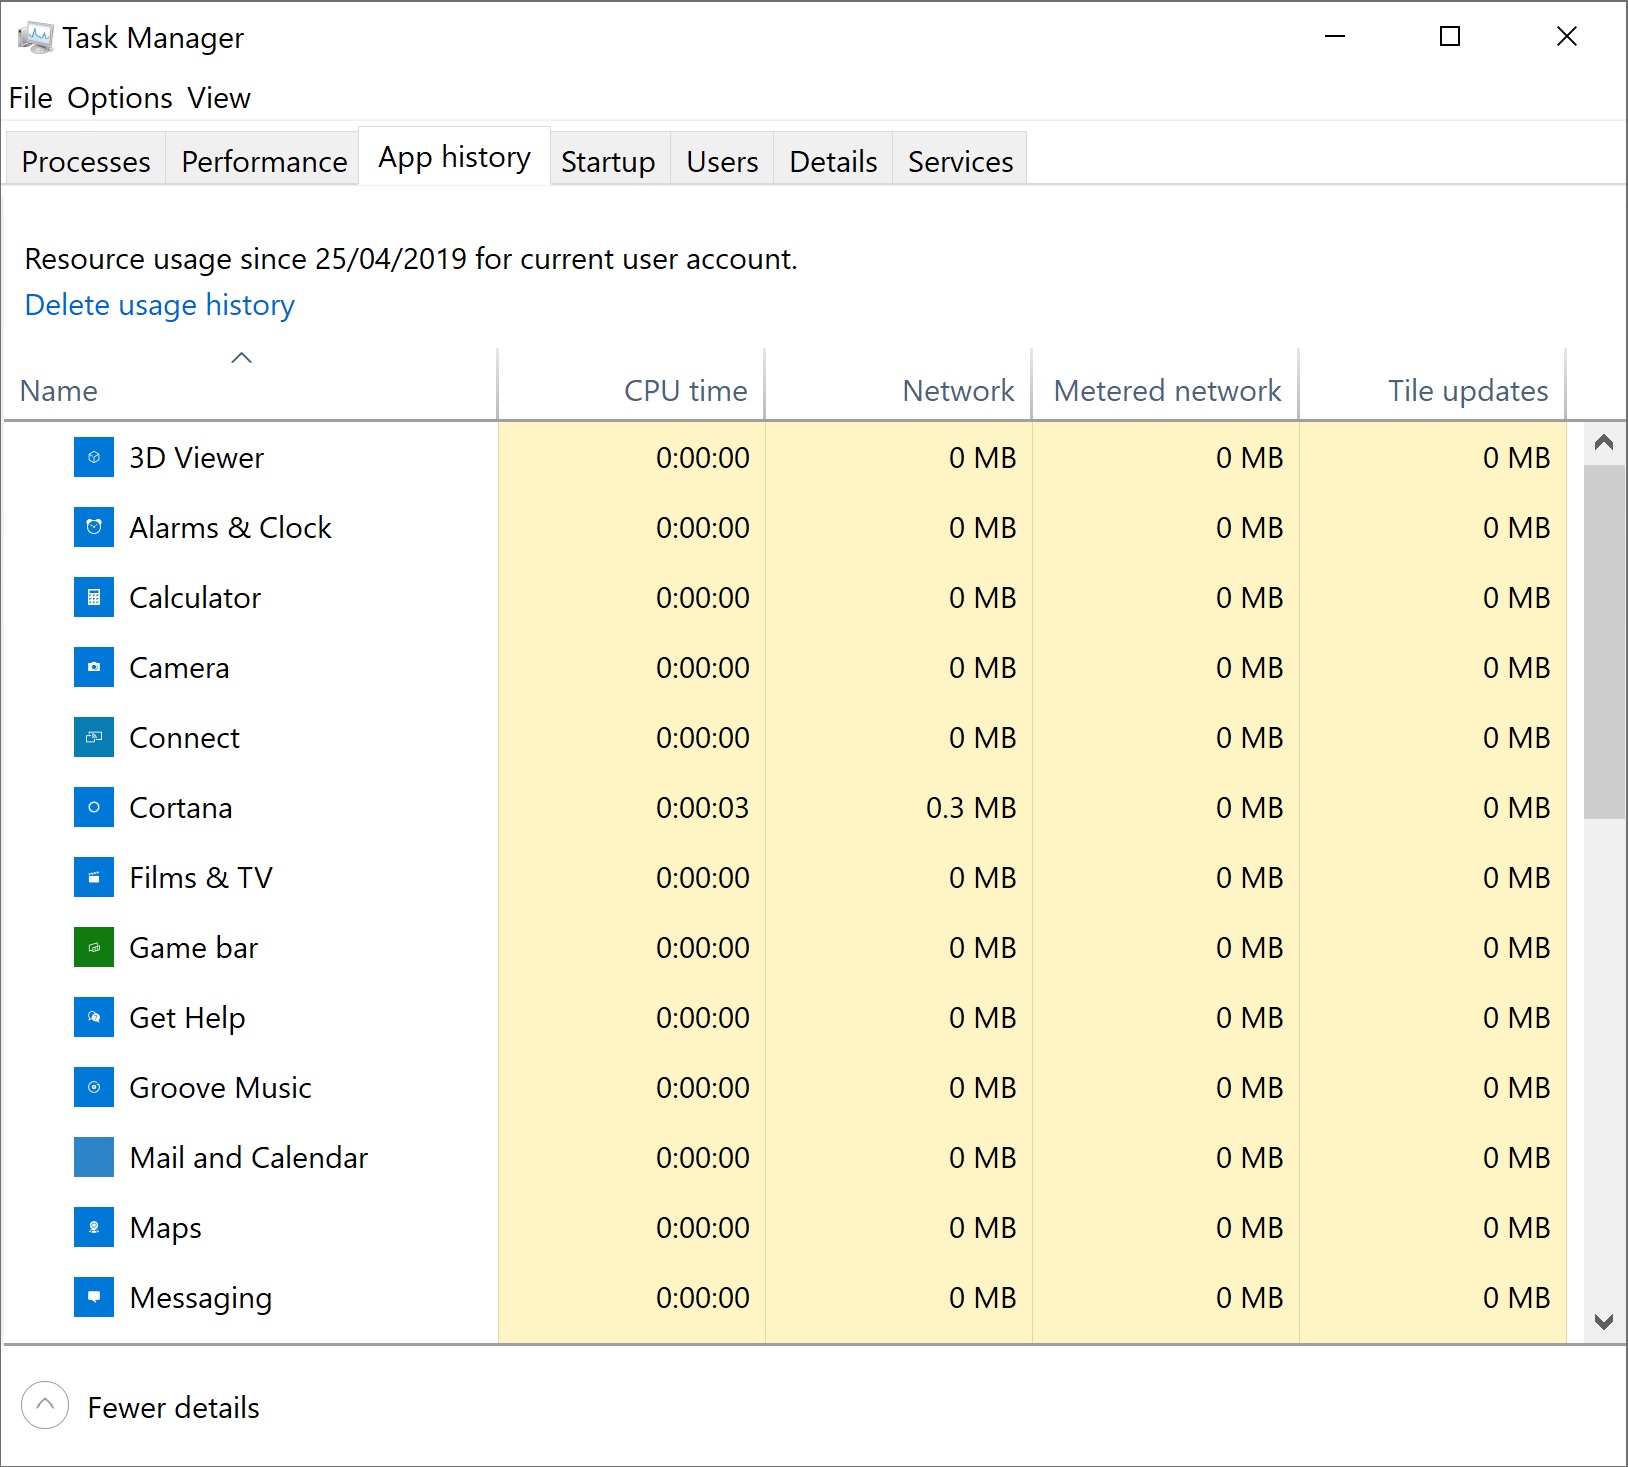Sort by Tile updates column header
This screenshot has height=1467, width=1628.
tap(1432, 384)
